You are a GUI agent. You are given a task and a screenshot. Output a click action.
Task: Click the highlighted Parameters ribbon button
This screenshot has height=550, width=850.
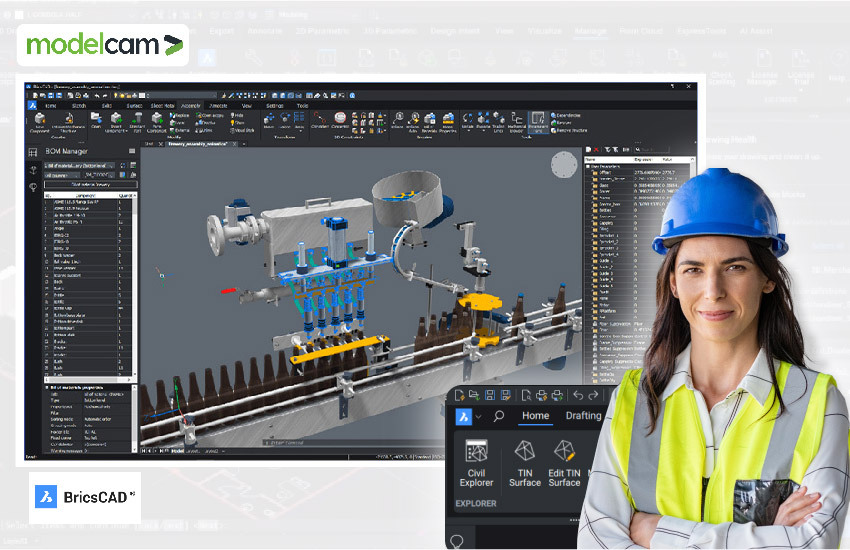(538, 122)
